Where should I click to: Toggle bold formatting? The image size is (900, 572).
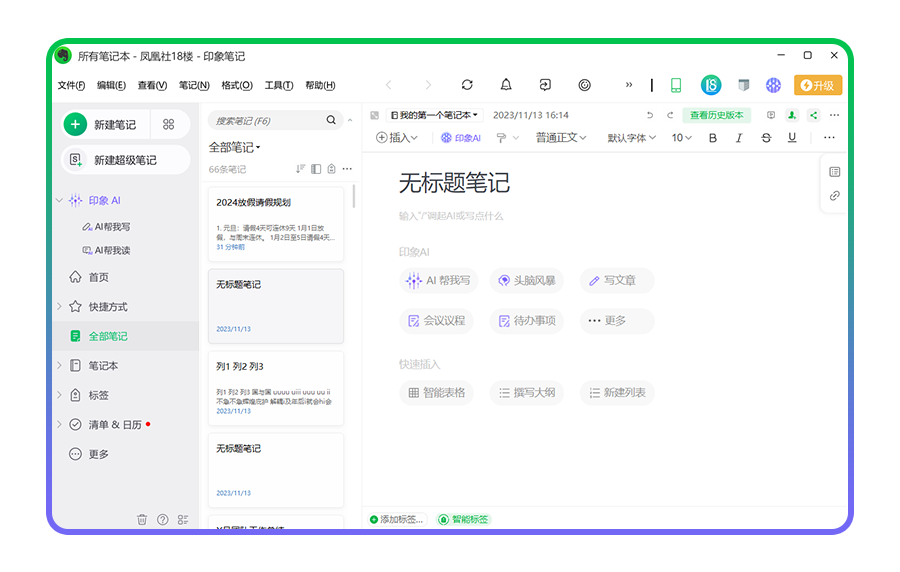[712, 138]
